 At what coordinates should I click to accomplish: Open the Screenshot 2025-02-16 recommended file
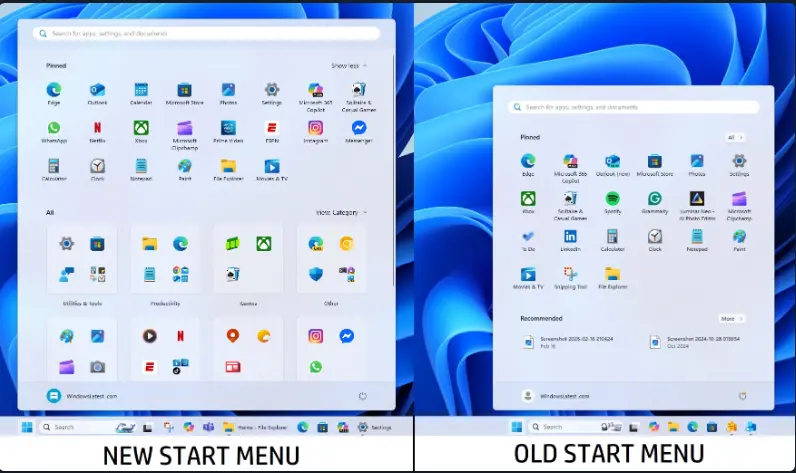[x=569, y=342]
